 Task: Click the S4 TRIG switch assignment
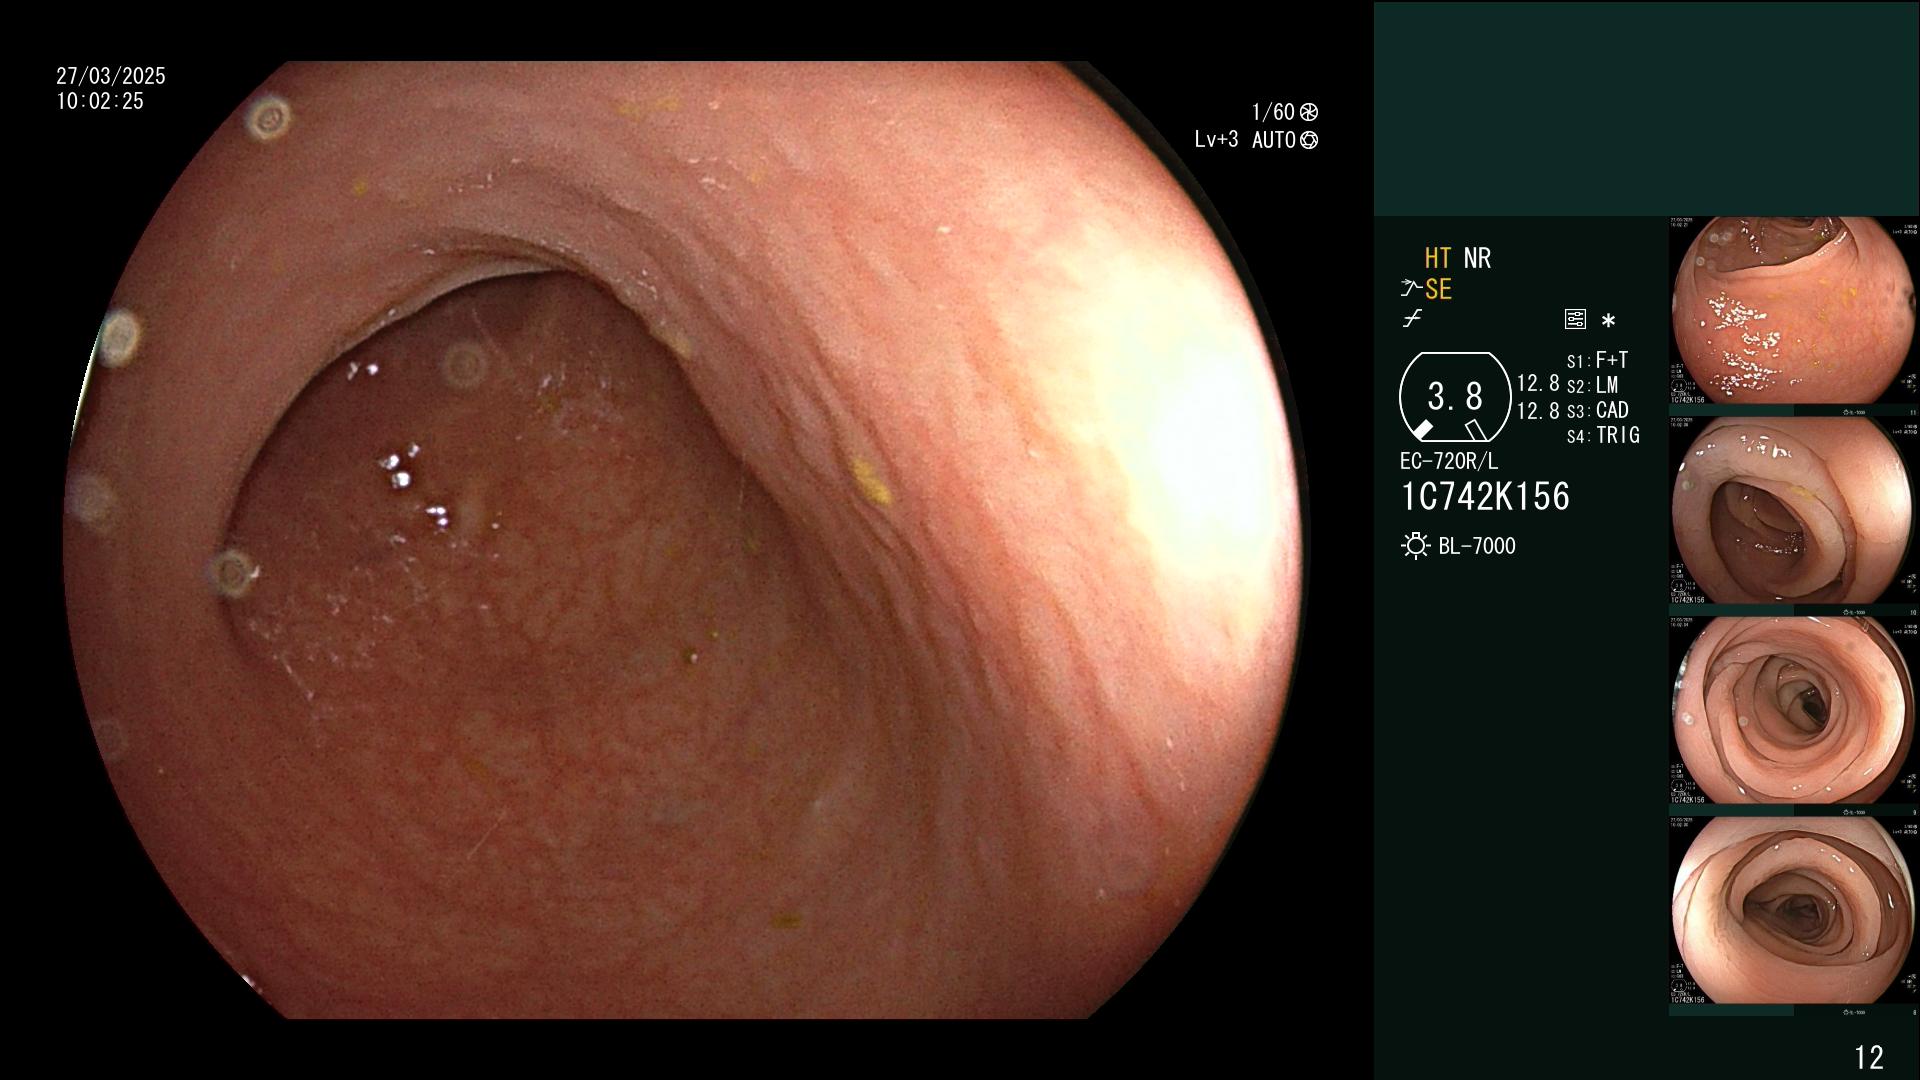[x=1603, y=435]
